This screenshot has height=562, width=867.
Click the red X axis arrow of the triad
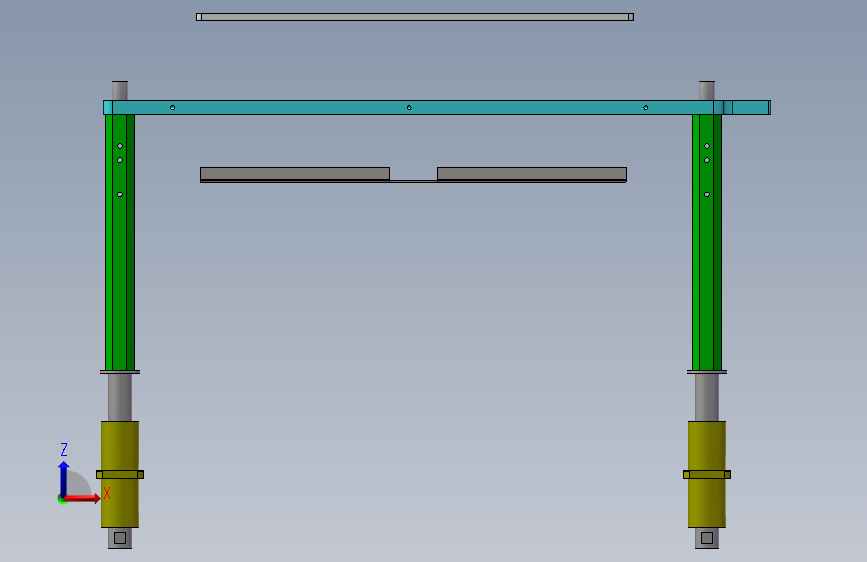click(83, 498)
